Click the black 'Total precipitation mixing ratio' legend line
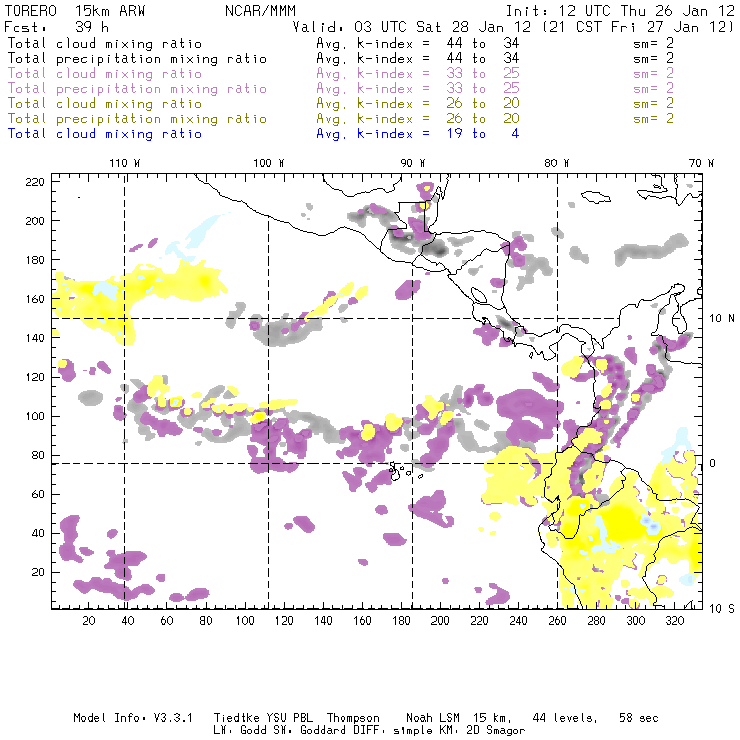Image resolution: width=740 pixels, height=740 pixels. pos(137,59)
